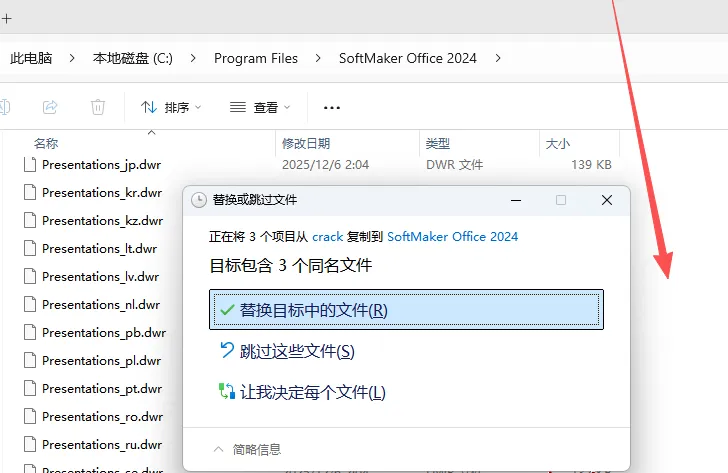Go to 此电脑 in breadcrumb

coord(31,58)
